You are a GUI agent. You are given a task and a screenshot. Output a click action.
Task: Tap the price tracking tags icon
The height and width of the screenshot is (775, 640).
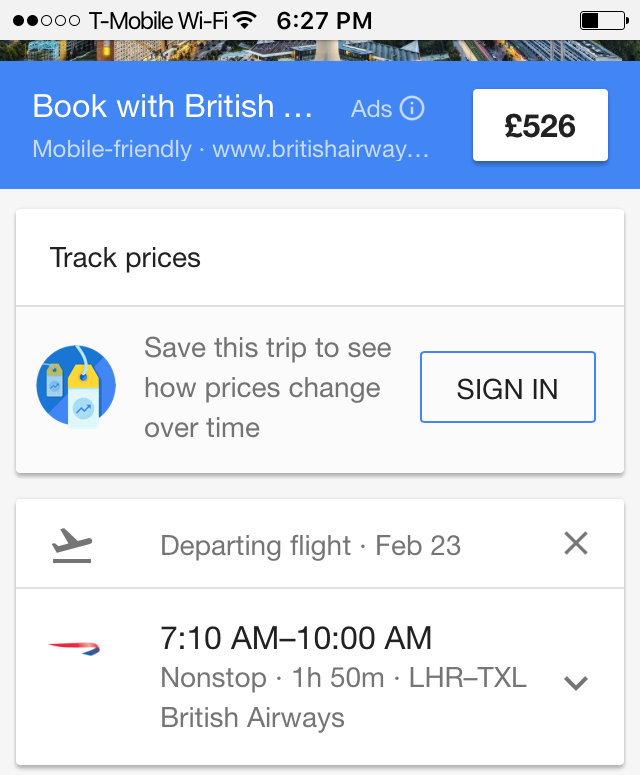pyautogui.click(x=75, y=387)
